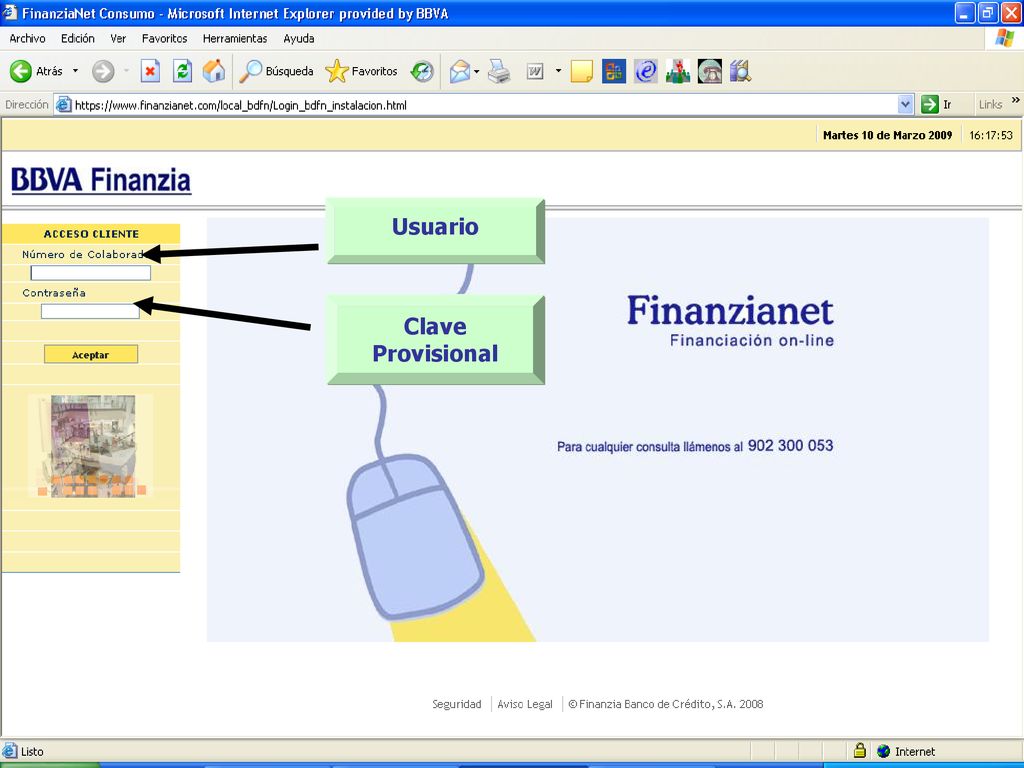Click the green Ir go button
The width and height of the screenshot is (1024, 768).
click(936, 104)
